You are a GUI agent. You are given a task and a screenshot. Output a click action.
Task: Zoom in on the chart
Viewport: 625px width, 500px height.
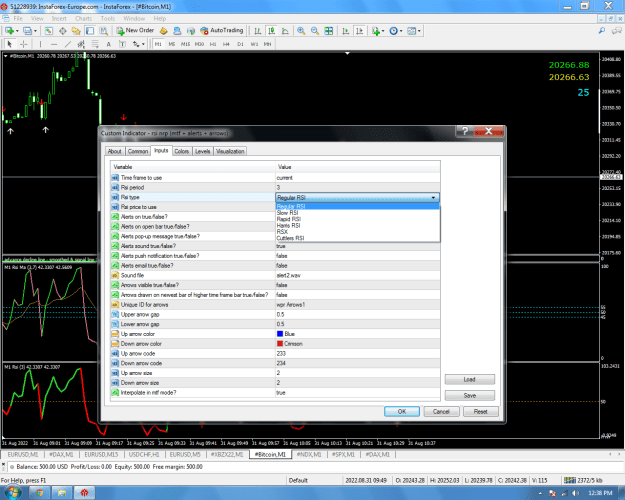pos(301,31)
